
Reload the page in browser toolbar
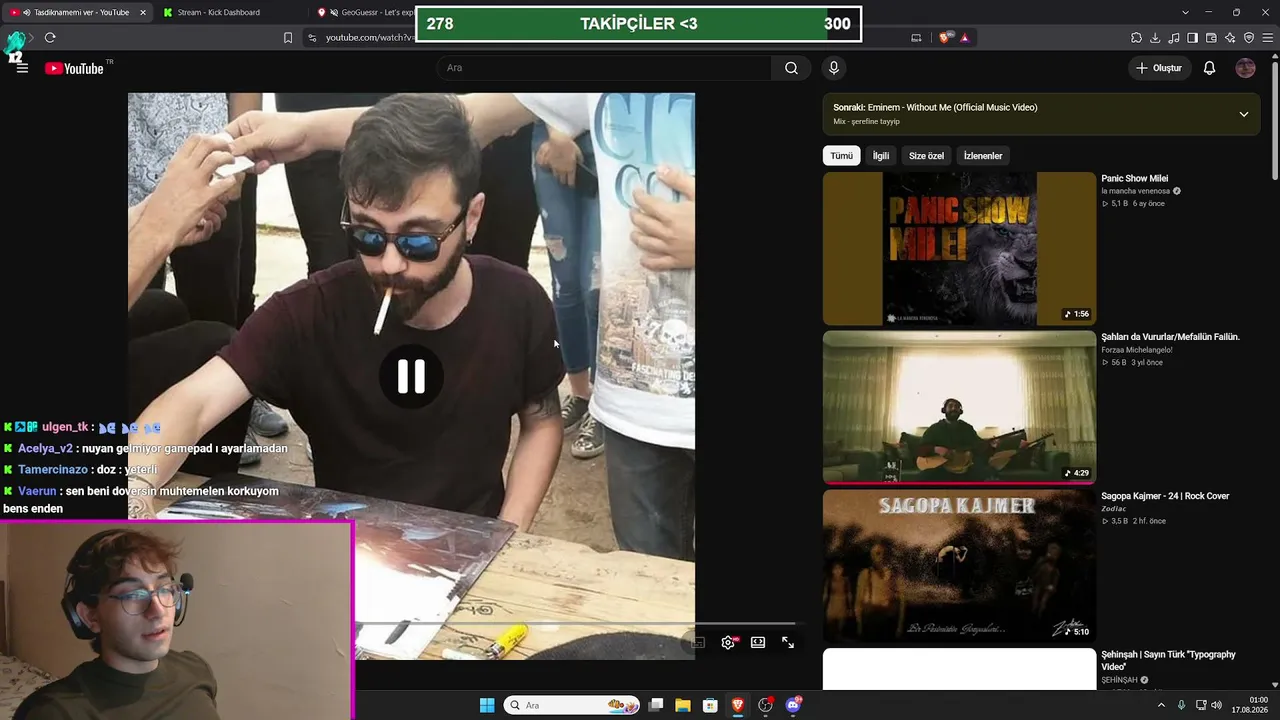point(50,38)
